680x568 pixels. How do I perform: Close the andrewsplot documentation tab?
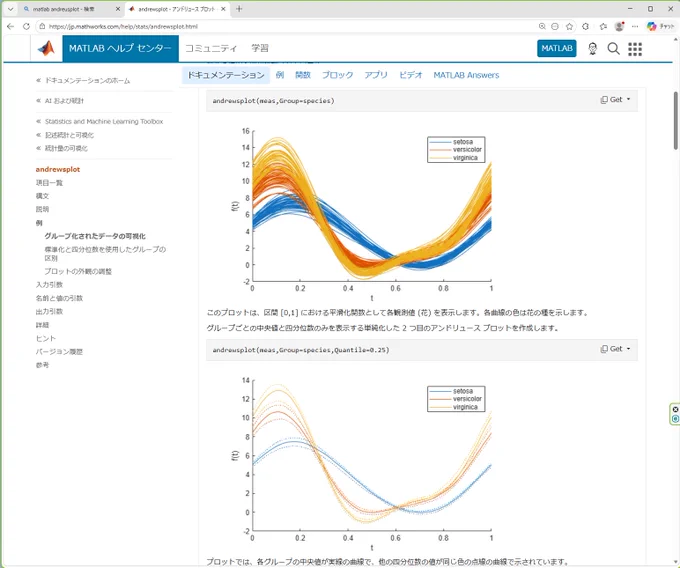223,9
